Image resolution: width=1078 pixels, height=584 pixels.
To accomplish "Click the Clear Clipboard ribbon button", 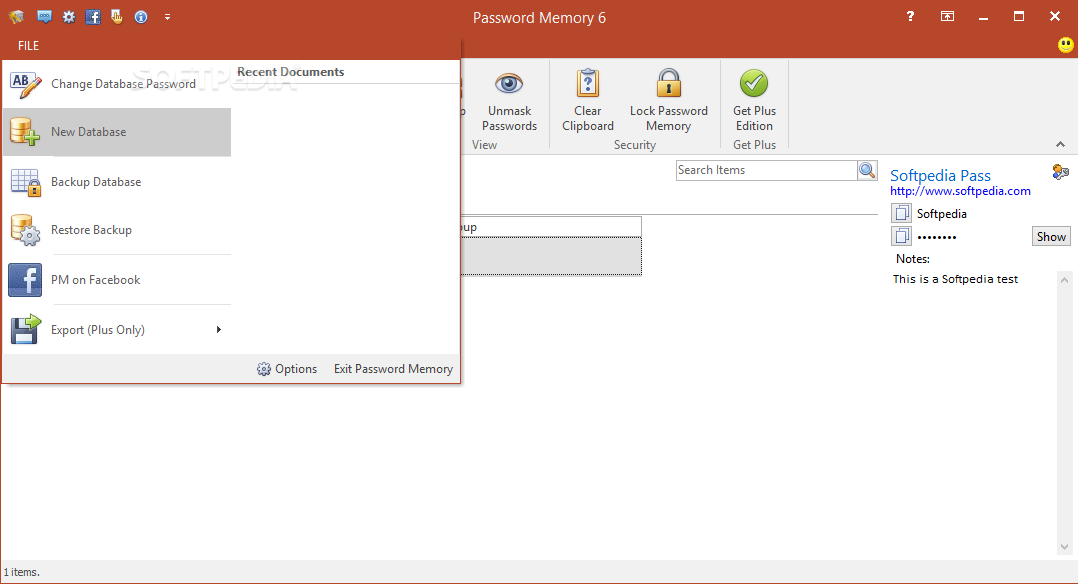I will 588,100.
